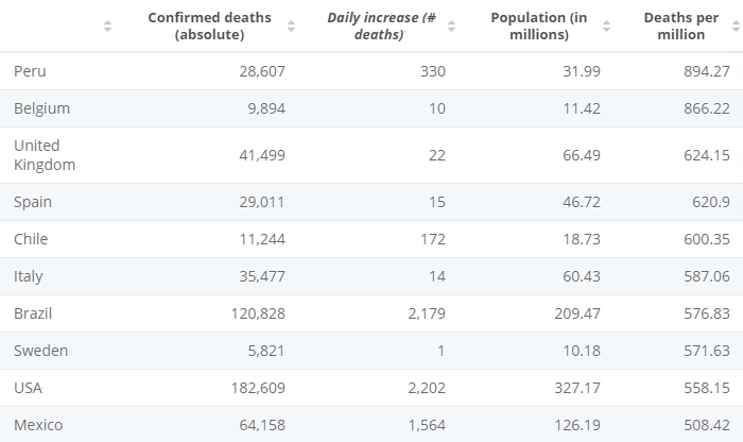Click sort arrows in the country column header
This screenshot has height=442, width=743.
tap(108, 26)
